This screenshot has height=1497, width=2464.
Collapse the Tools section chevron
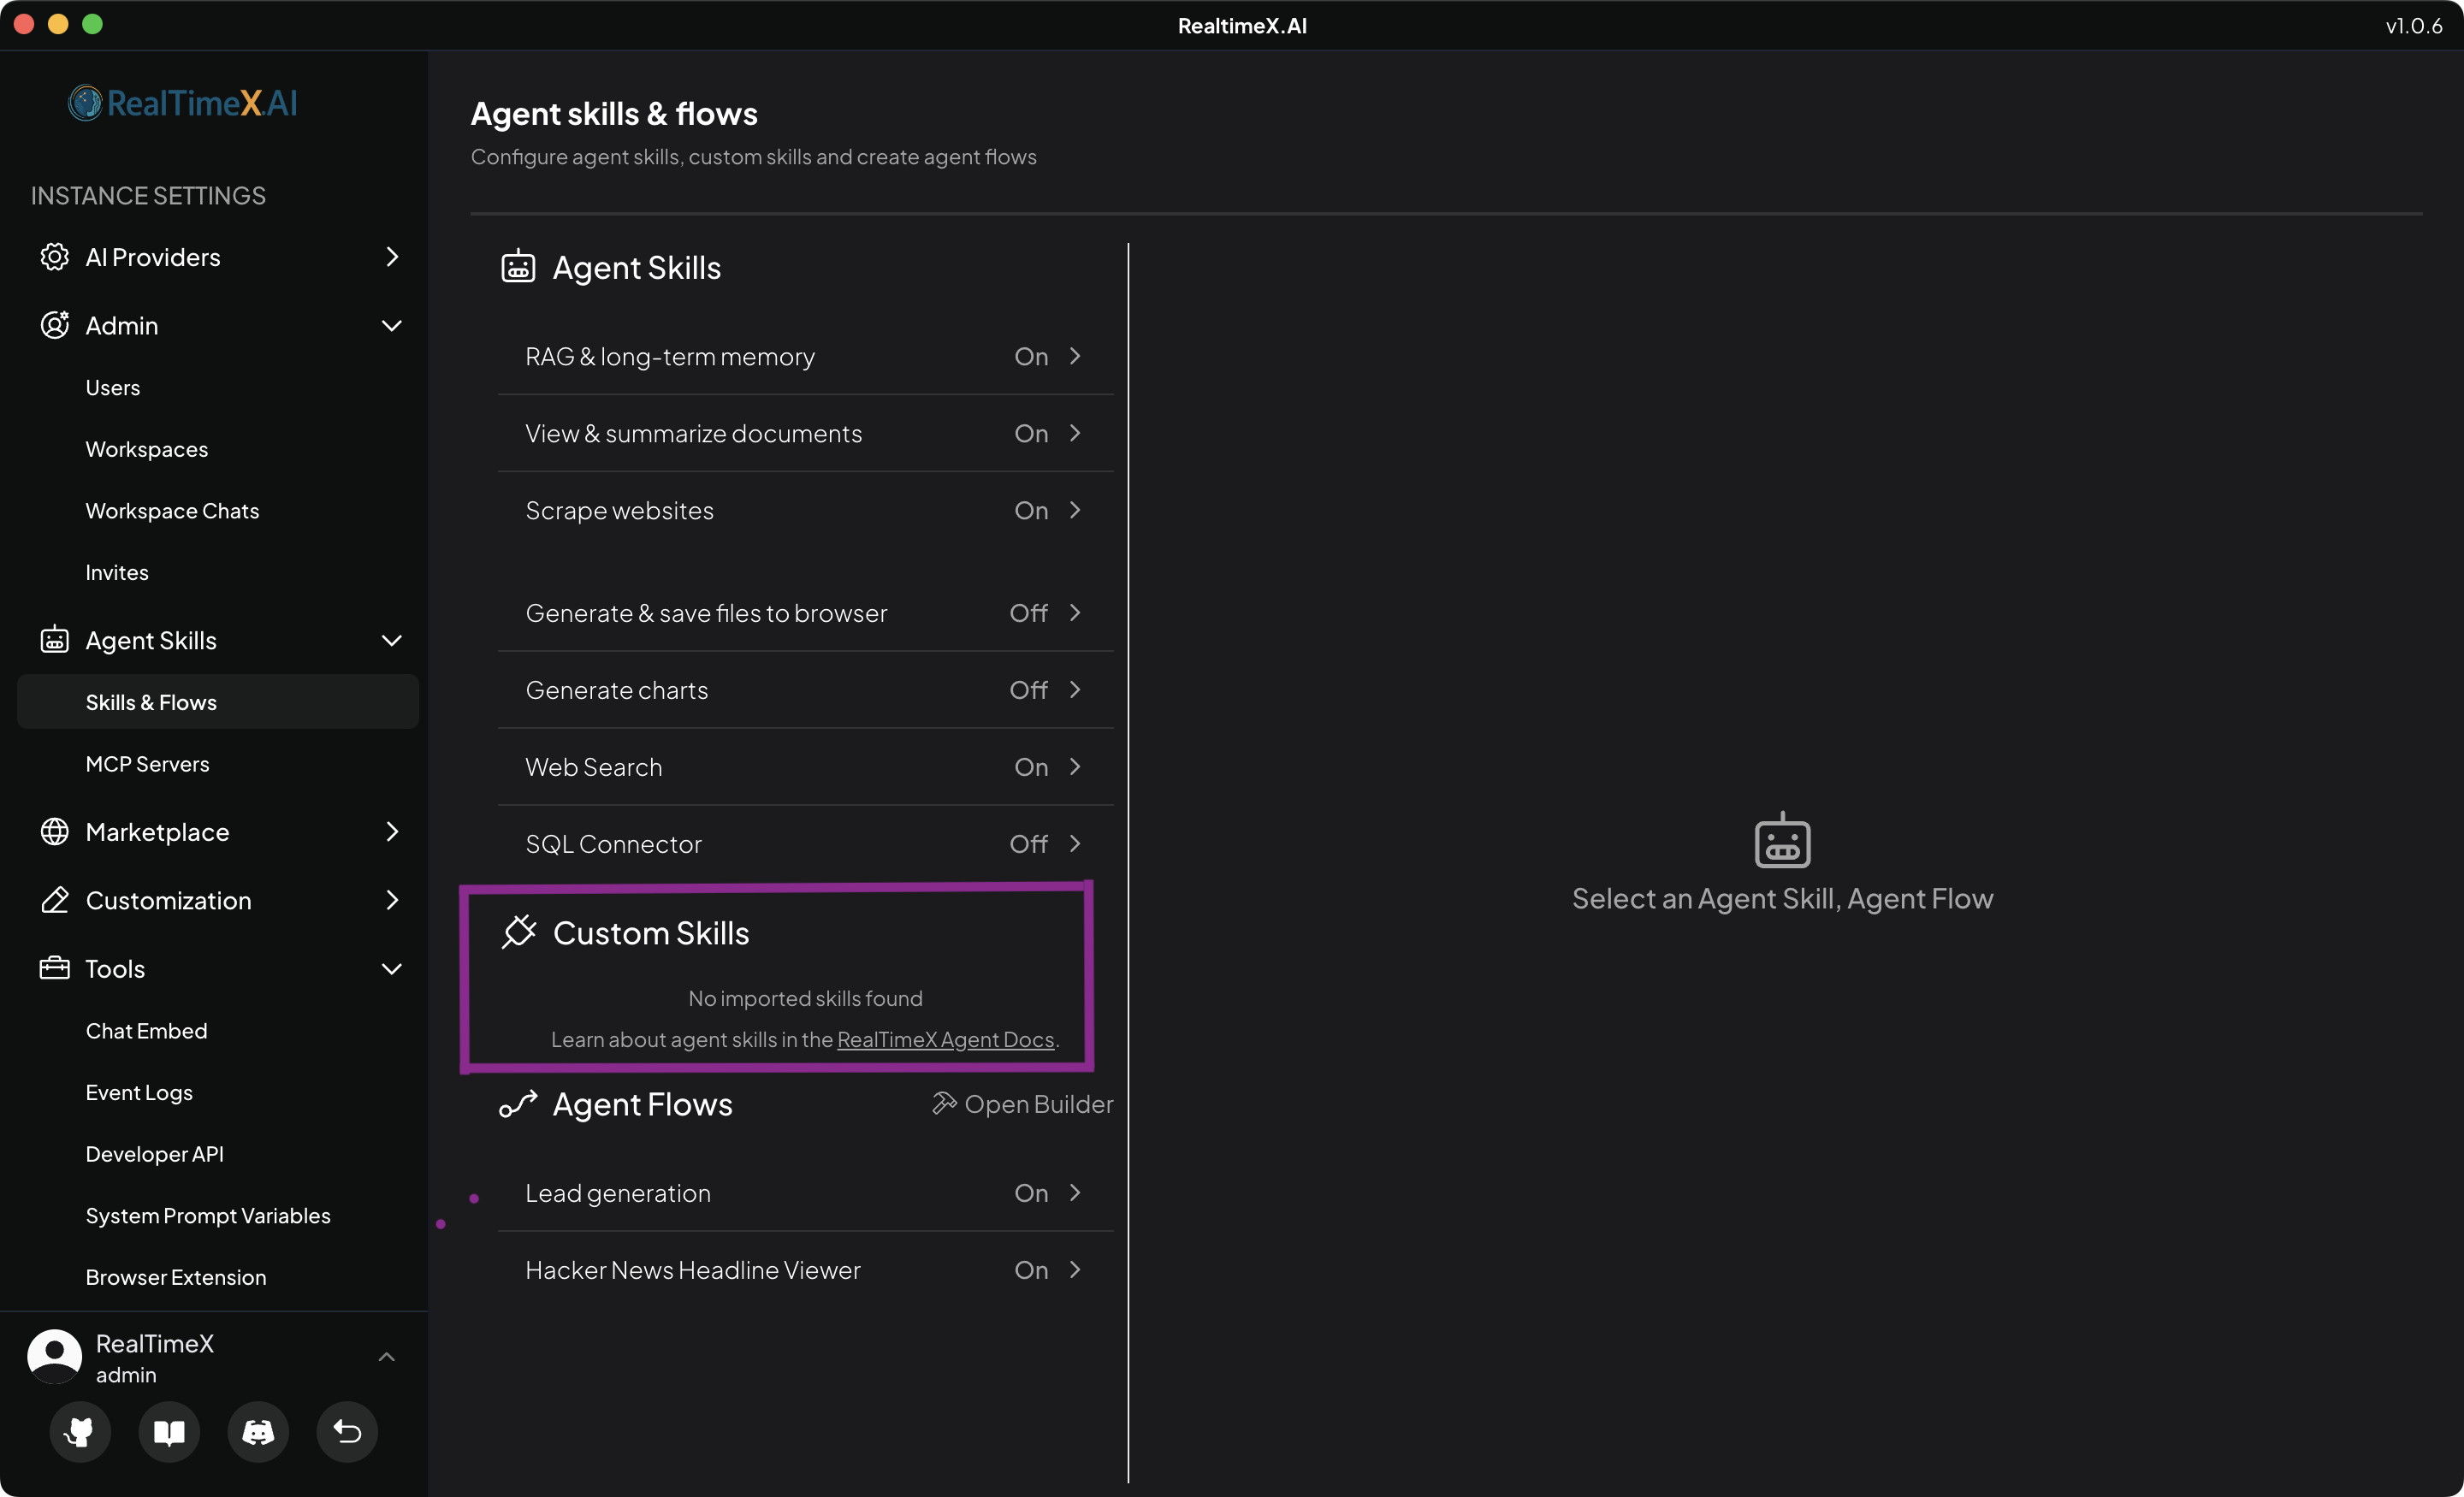(392, 969)
